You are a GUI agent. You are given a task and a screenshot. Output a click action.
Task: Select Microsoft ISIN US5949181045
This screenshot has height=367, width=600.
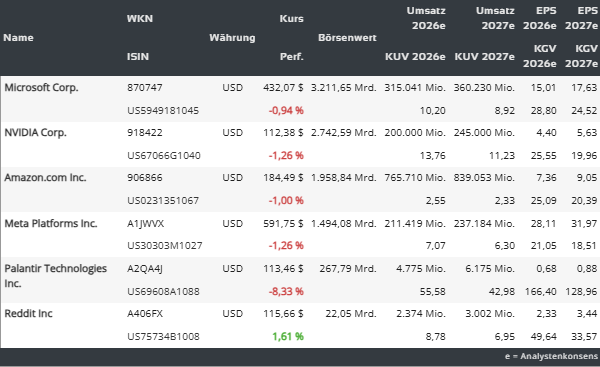click(163, 111)
